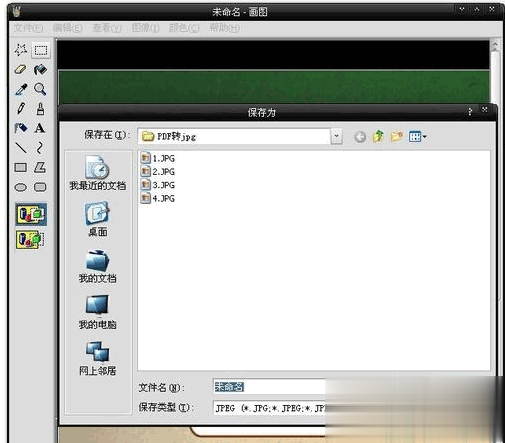Select file 1.JPG
Screen dimensions: 505x443
click(x=158, y=158)
